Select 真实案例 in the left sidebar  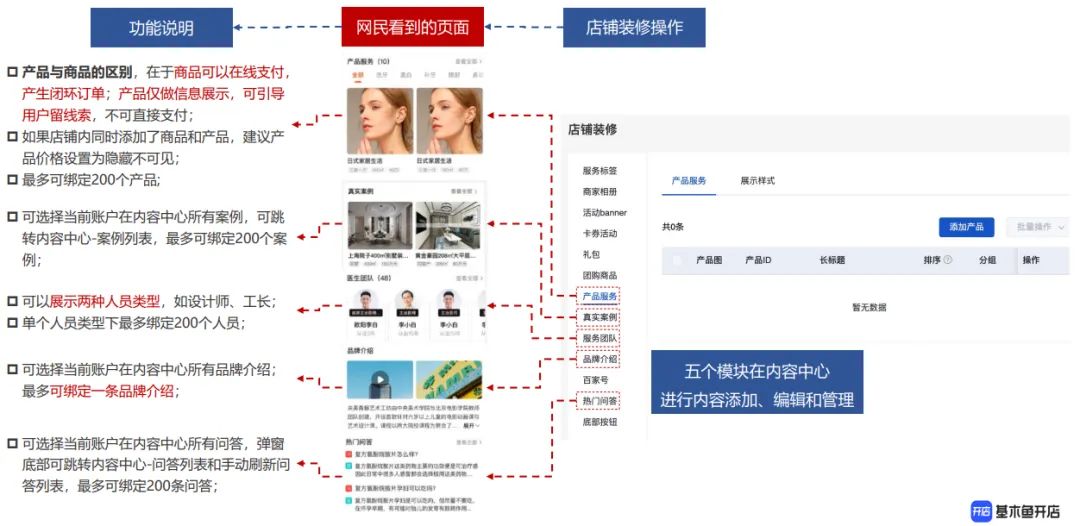click(600, 317)
